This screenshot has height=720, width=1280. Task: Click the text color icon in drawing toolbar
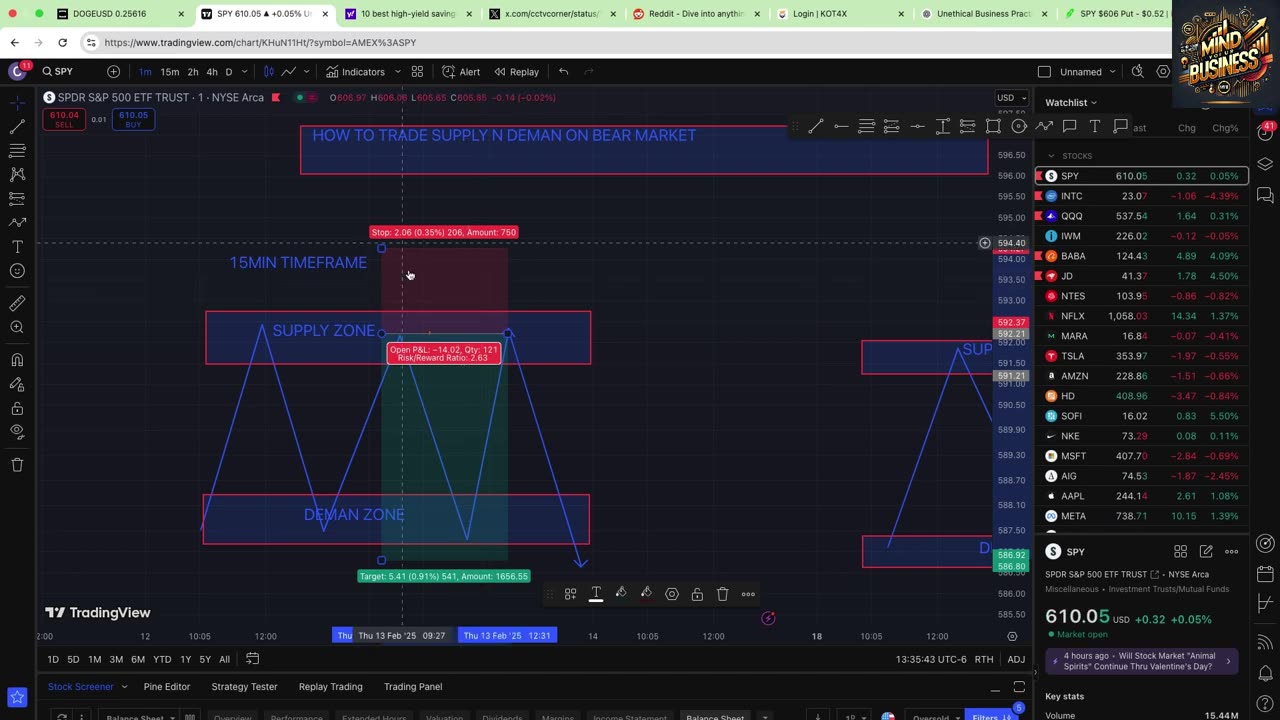pos(596,594)
